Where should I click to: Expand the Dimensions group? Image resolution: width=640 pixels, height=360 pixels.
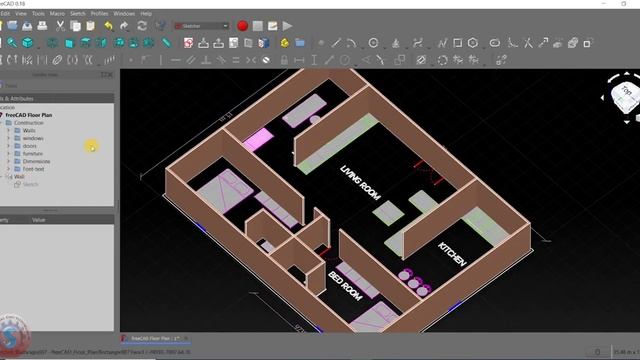tap(8, 162)
